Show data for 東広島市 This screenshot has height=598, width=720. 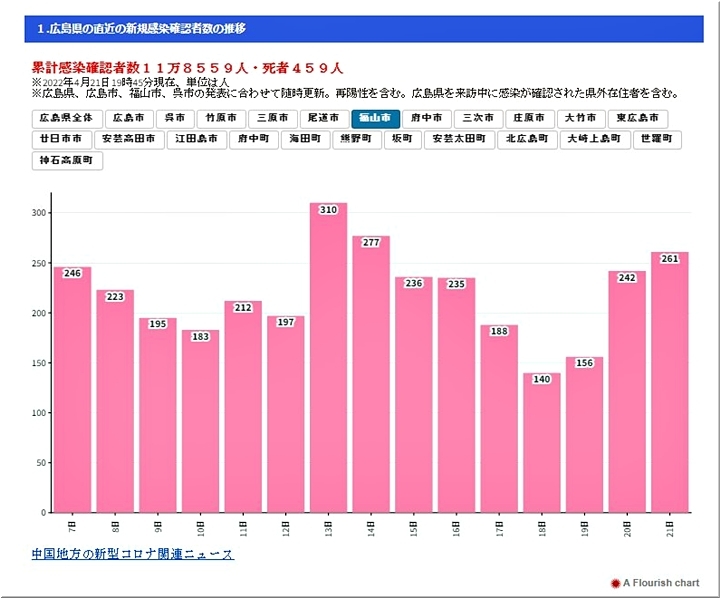pos(638,118)
